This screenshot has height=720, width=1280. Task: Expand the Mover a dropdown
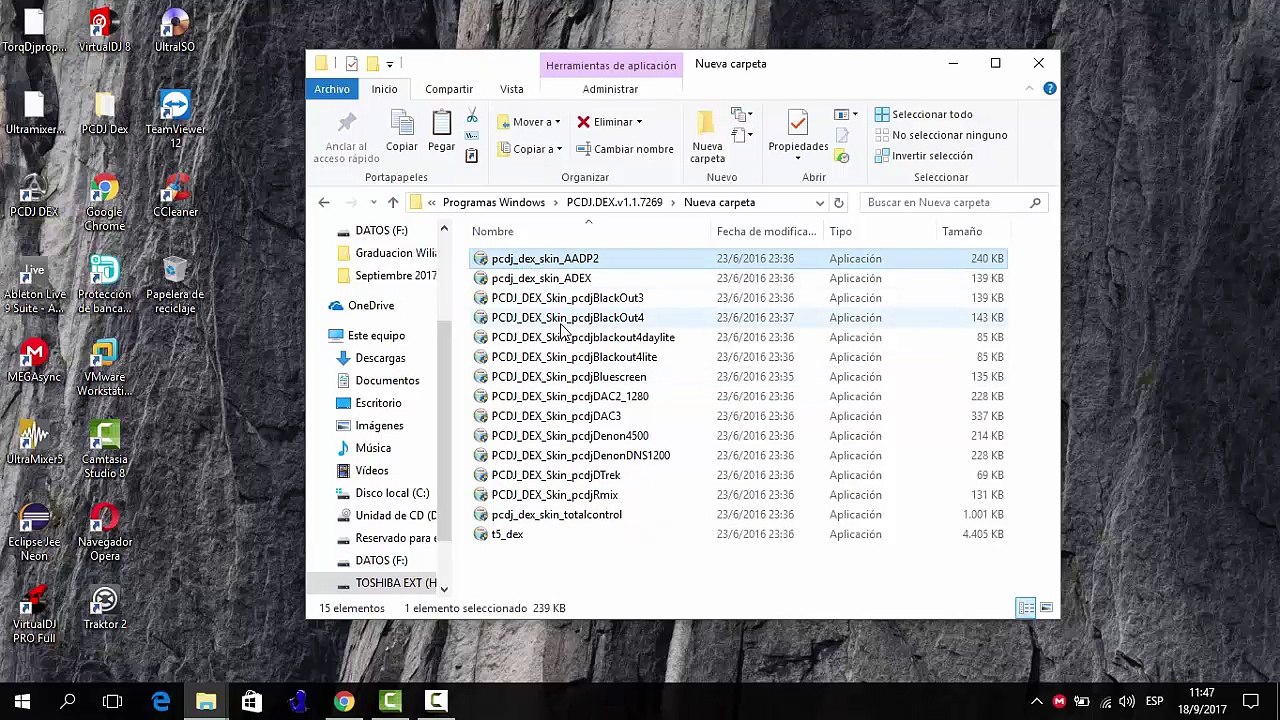click(x=557, y=122)
